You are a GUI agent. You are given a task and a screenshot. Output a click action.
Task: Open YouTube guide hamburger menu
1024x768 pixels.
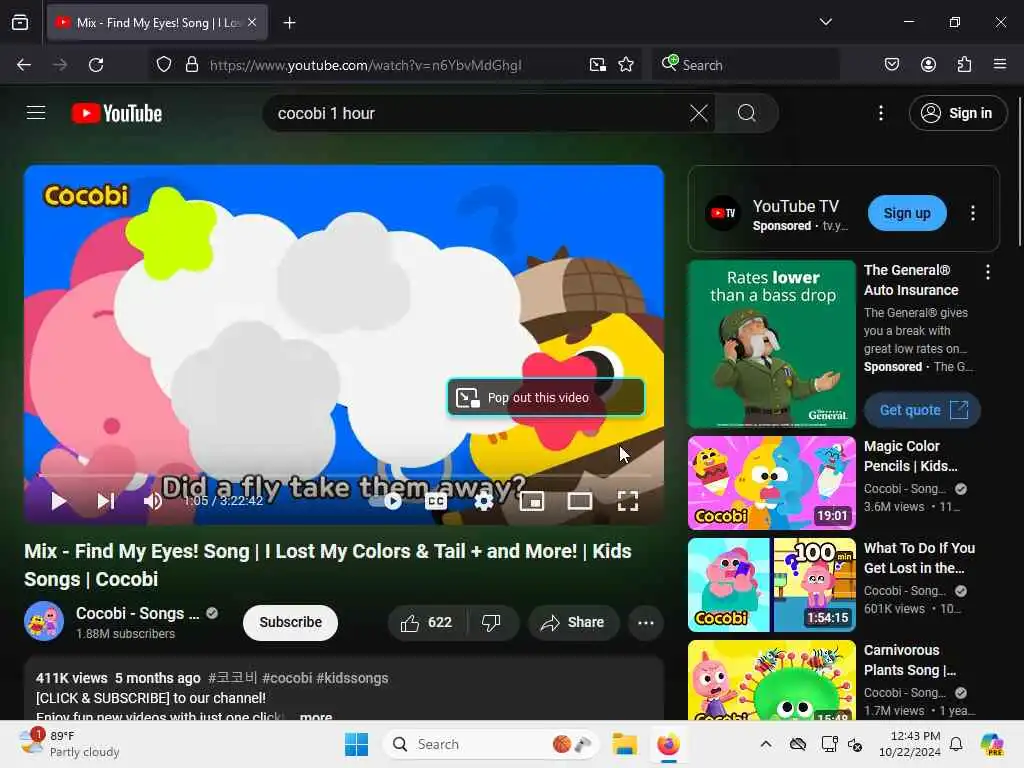pos(36,113)
